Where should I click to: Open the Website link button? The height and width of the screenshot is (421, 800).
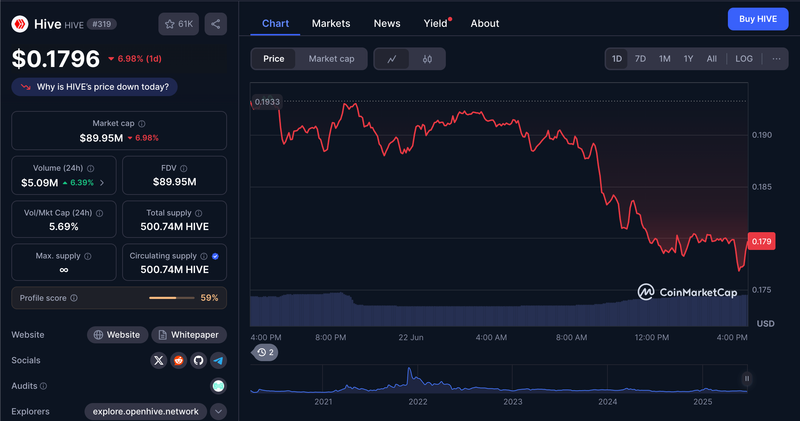(x=117, y=335)
